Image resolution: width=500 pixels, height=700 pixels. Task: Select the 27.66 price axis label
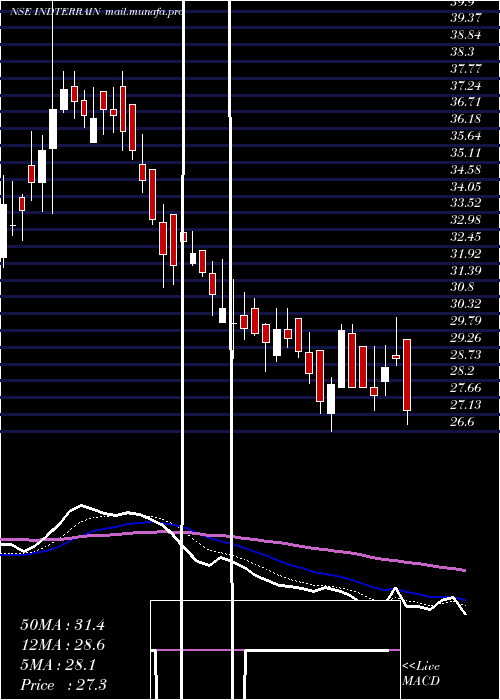click(467, 388)
